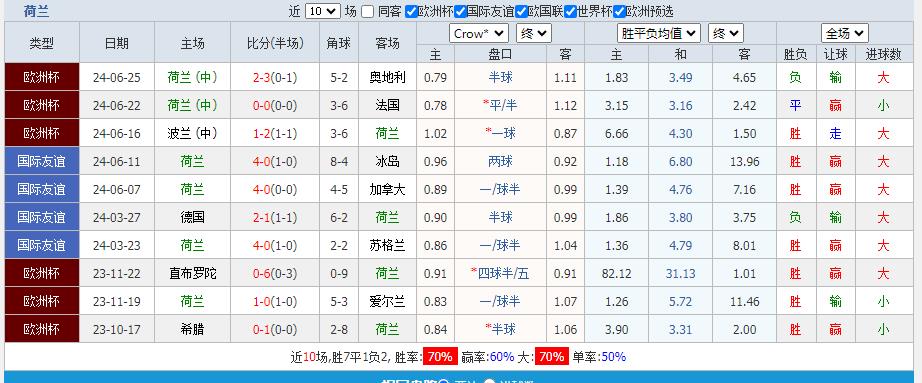Click the 国际友谊 label in the 24-06-11 row

click(42, 162)
